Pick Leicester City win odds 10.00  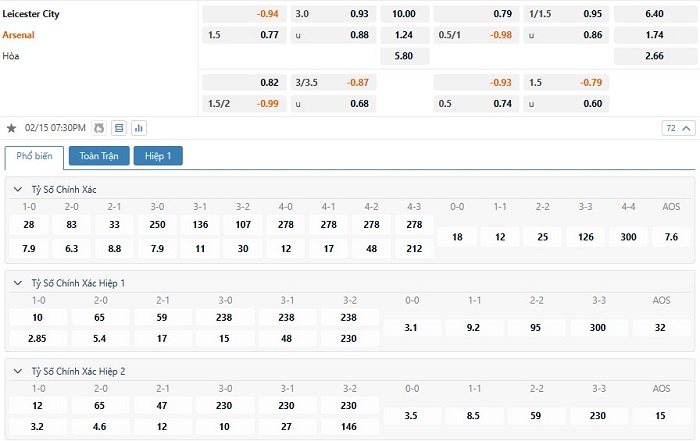(404, 14)
